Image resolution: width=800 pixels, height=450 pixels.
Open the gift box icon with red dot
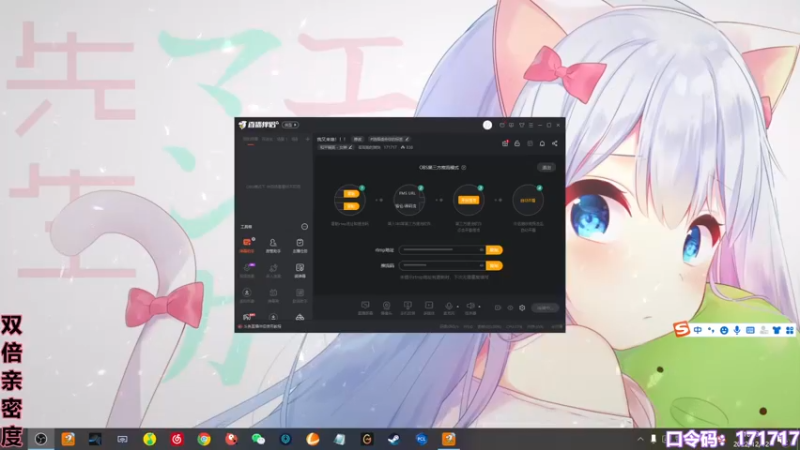[505, 143]
